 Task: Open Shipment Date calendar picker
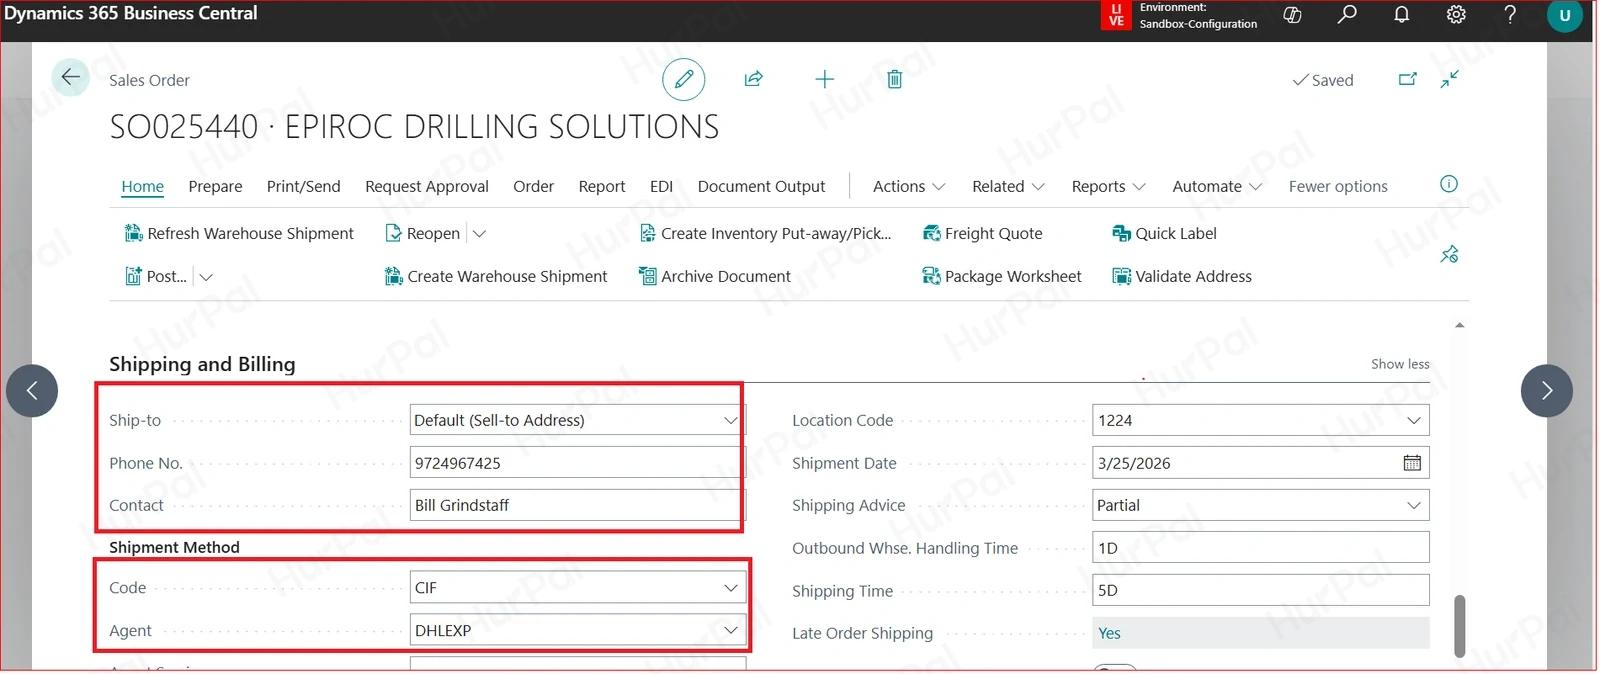pyautogui.click(x=1412, y=463)
